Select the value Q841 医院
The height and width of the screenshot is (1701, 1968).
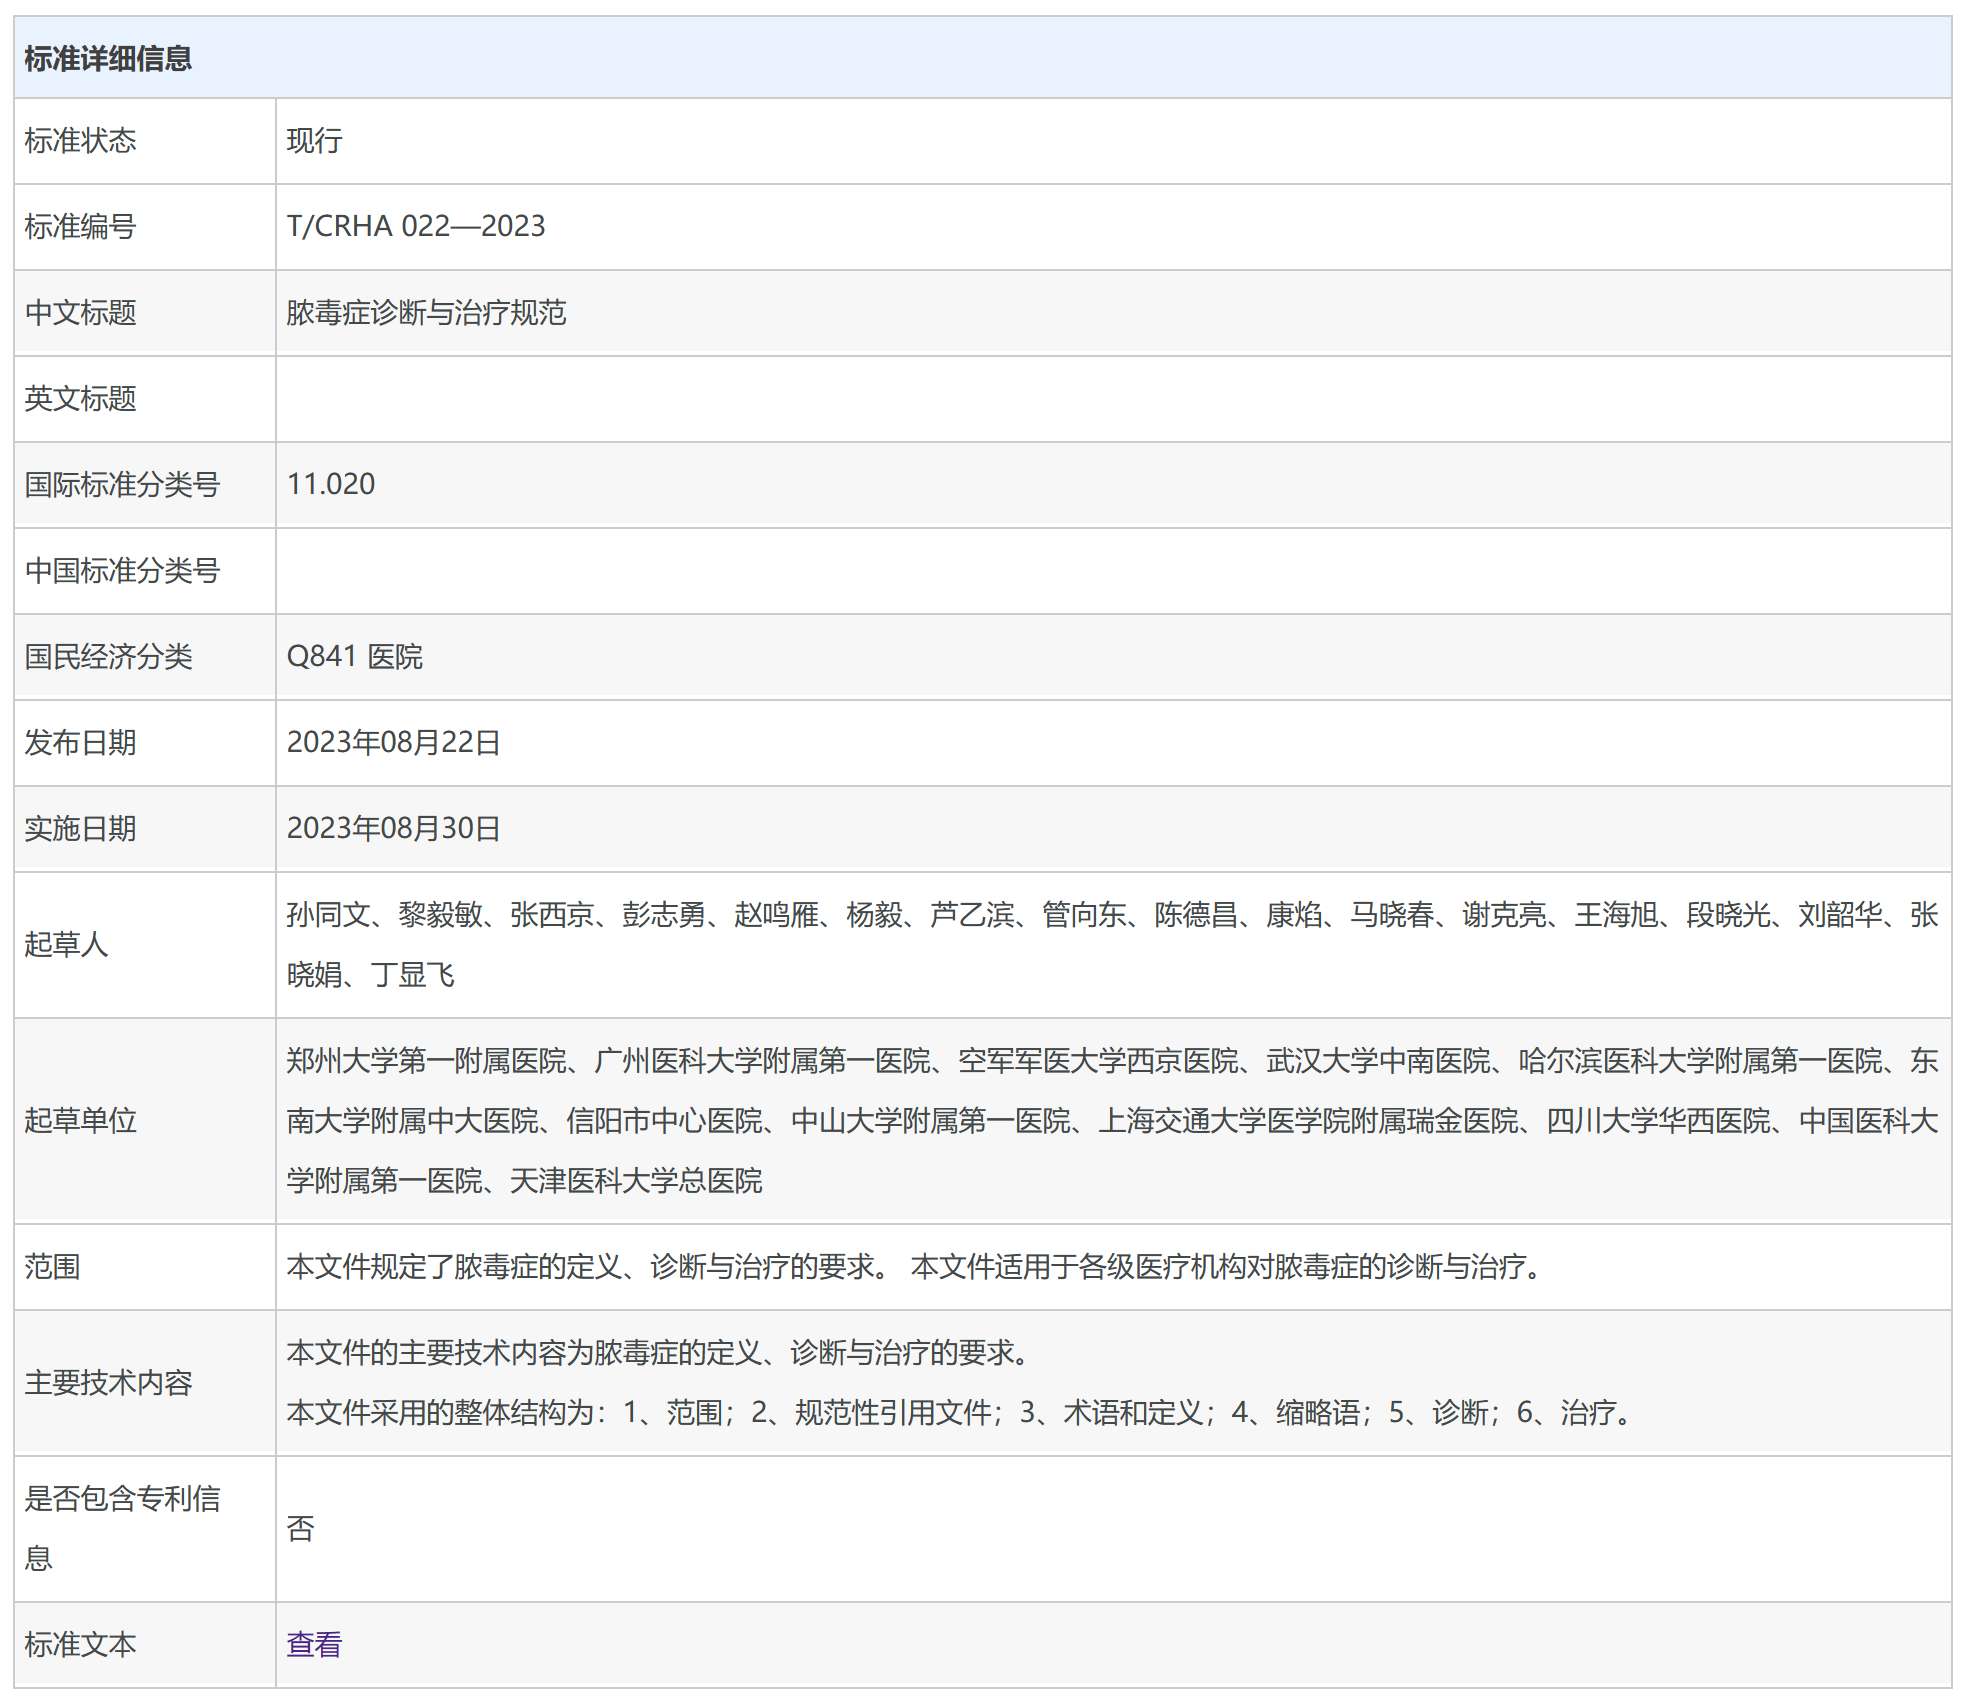355,657
